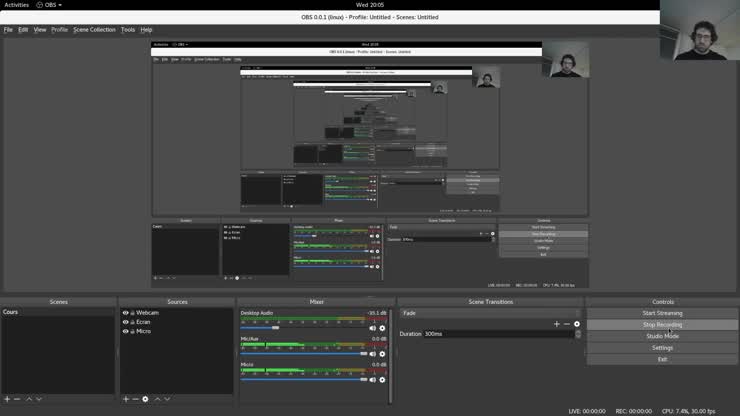
Task: Click the Stop Recording button
Action: 662,325
